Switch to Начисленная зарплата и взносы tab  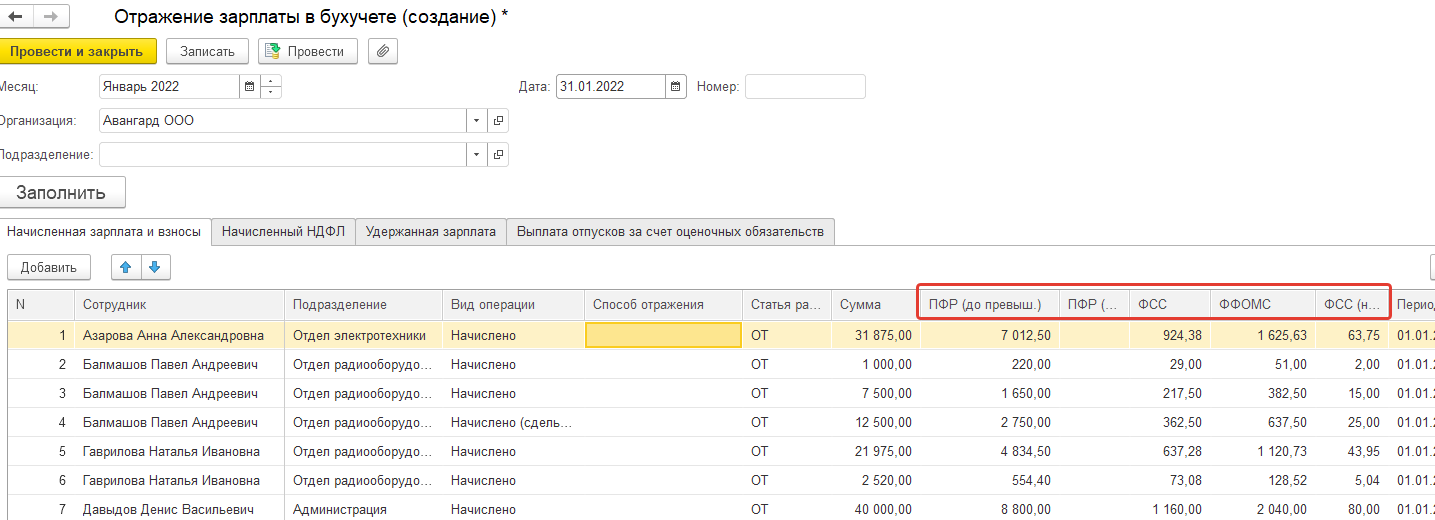click(104, 231)
